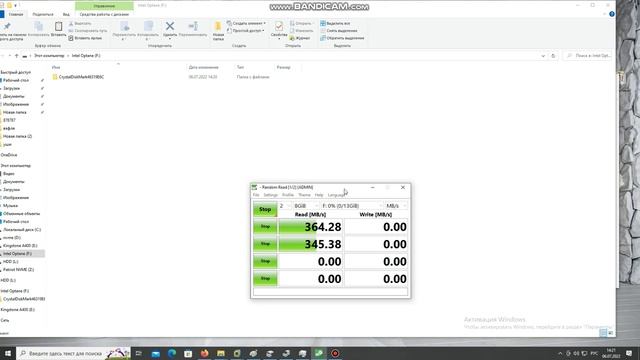The width and height of the screenshot is (640, 360).
Task: Launch Microsoft Edge from taskbar
Action: point(172,353)
